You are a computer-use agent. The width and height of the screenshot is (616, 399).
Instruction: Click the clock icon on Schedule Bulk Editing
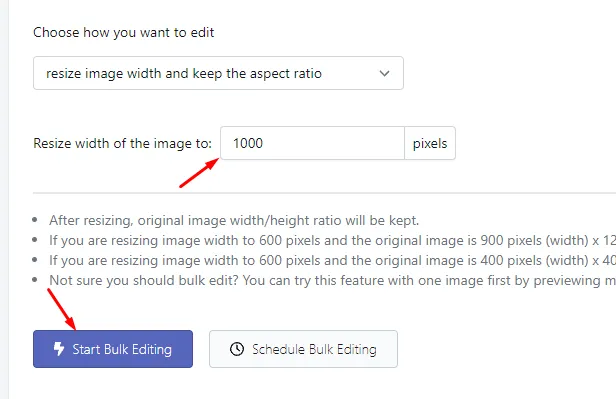(237, 349)
